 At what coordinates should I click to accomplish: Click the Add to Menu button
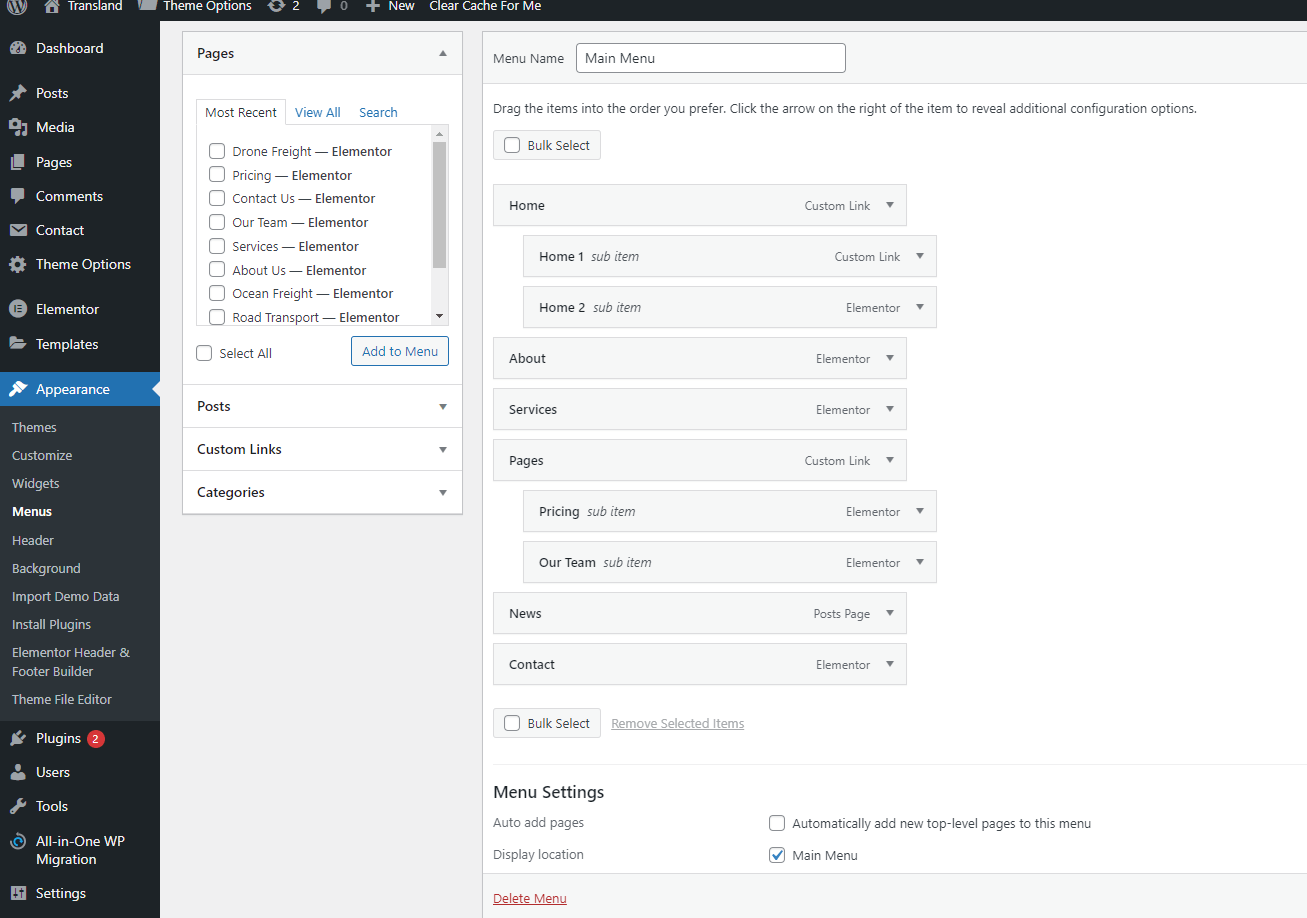tap(400, 351)
